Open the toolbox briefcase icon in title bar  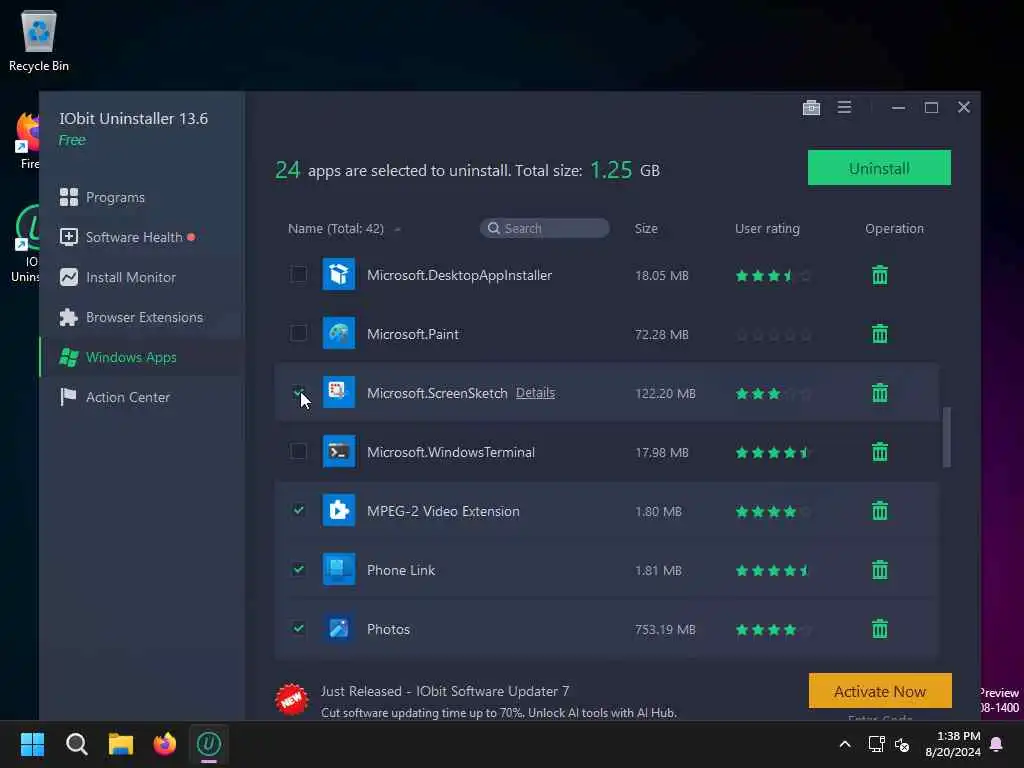[x=811, y=108]
